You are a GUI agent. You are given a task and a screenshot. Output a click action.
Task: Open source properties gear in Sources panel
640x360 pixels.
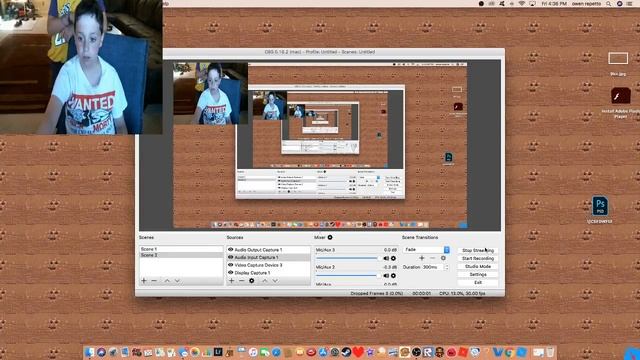[252, 280]
